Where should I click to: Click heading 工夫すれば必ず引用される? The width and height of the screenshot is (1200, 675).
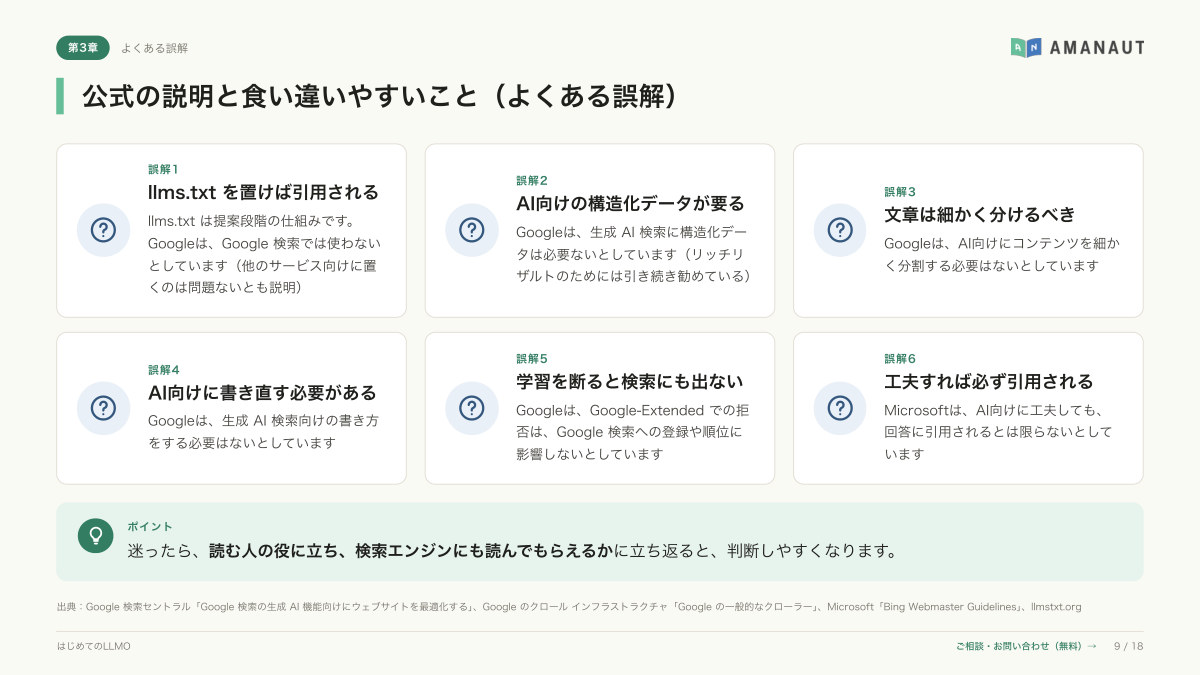[989, 382]
